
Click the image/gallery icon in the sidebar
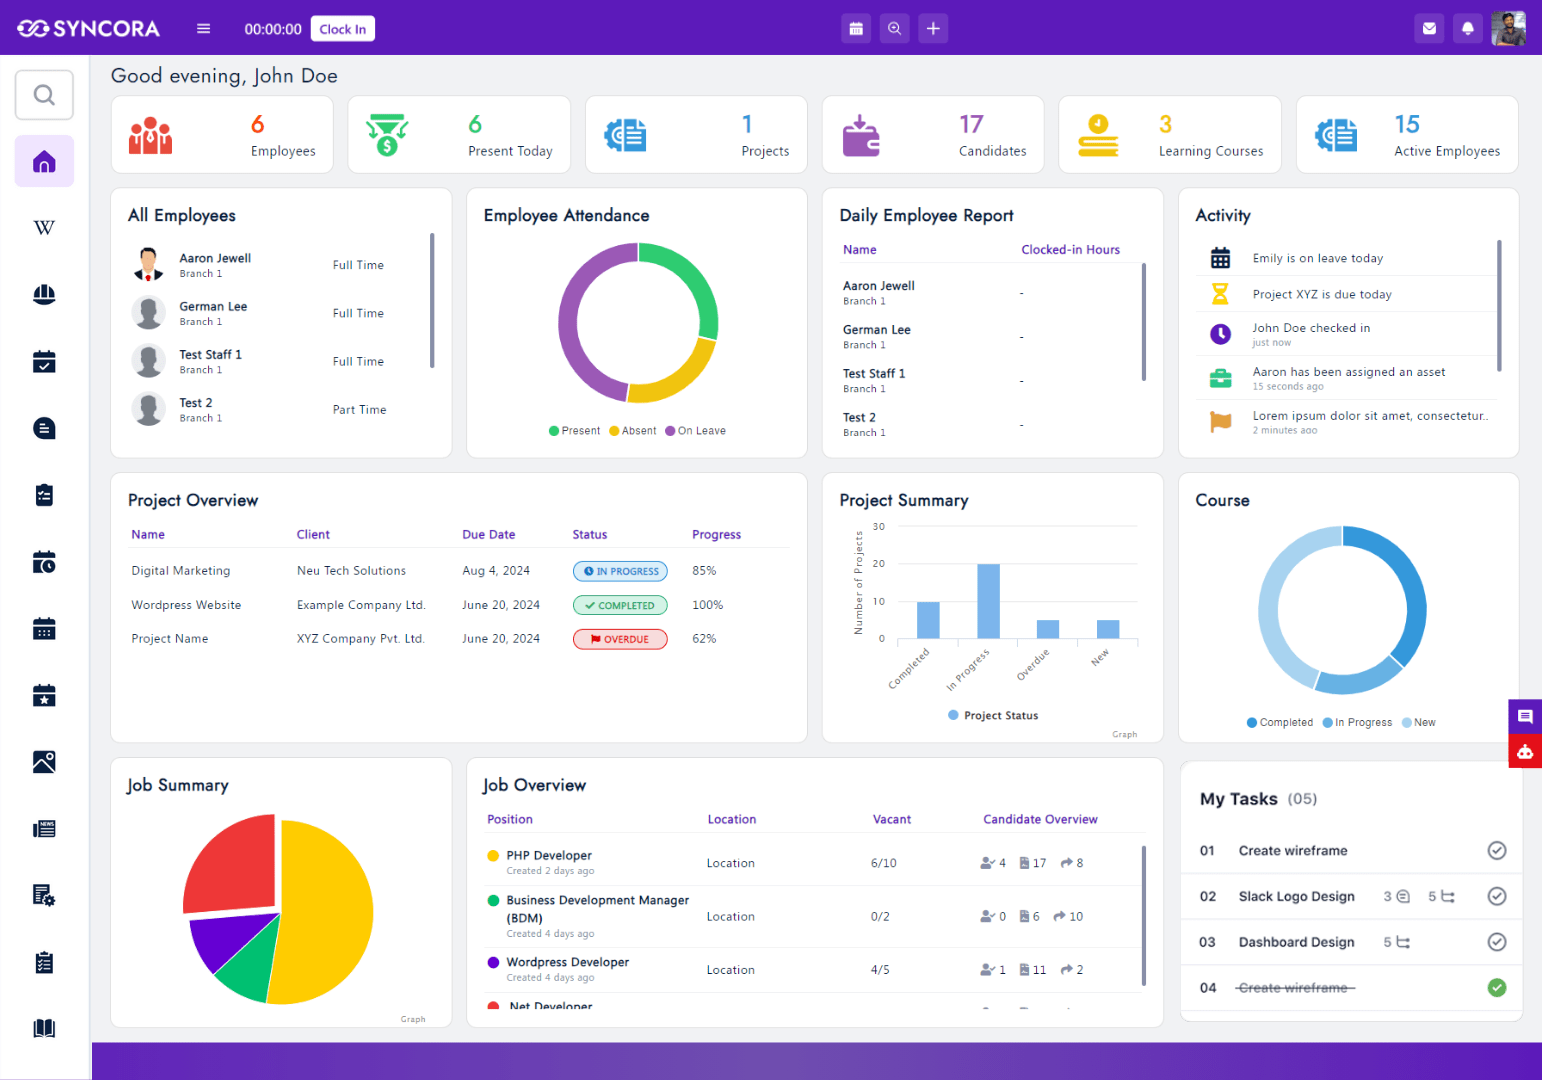(44, 761)
